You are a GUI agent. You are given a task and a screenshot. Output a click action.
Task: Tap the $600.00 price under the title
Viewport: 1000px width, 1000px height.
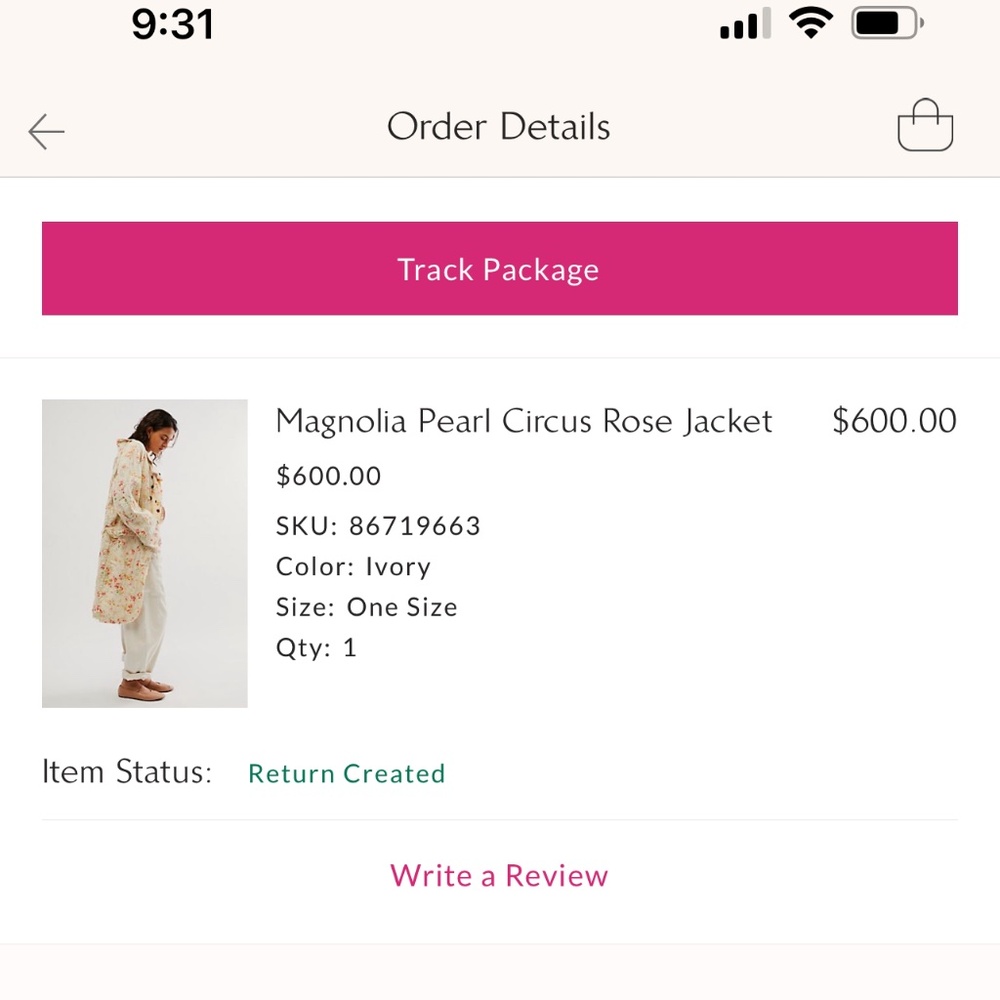328,476
